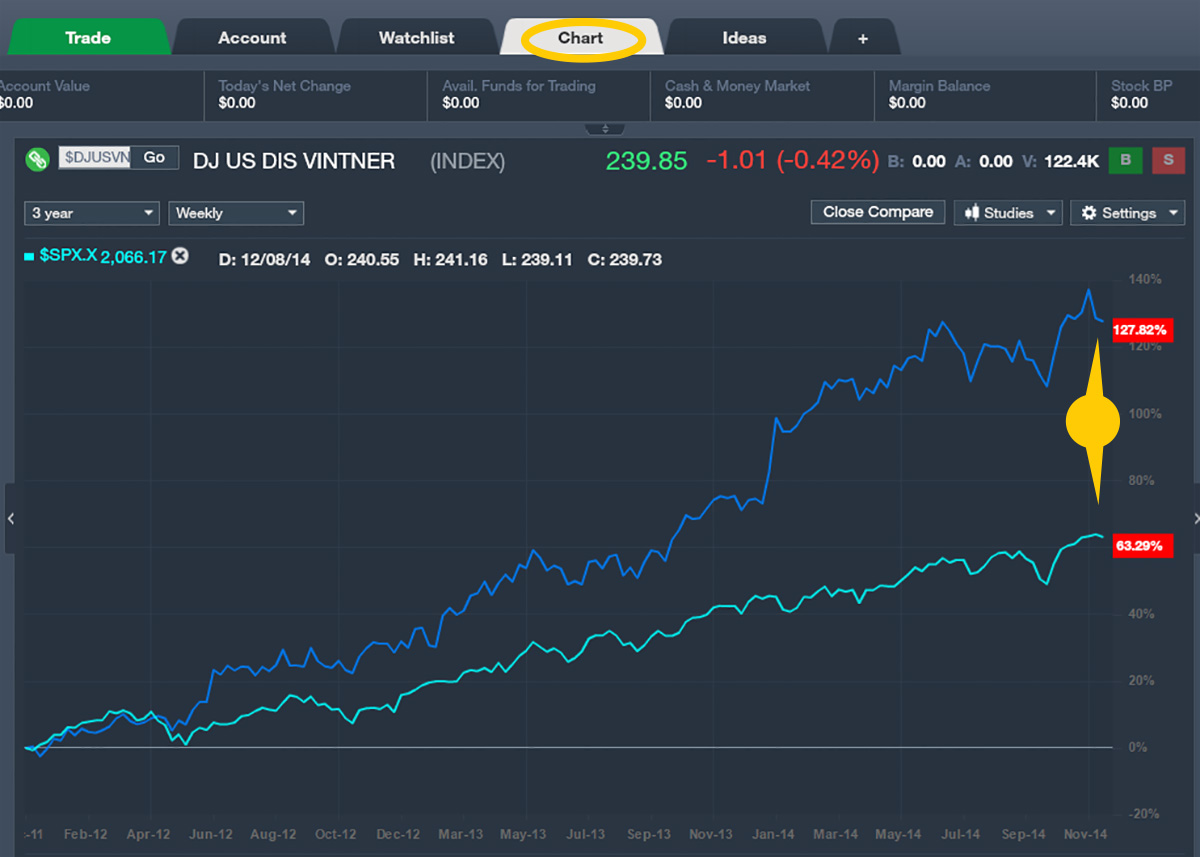Click the gear icon beside Settings
This screenshot has width=1200, height=857.
click(1089, 213)
